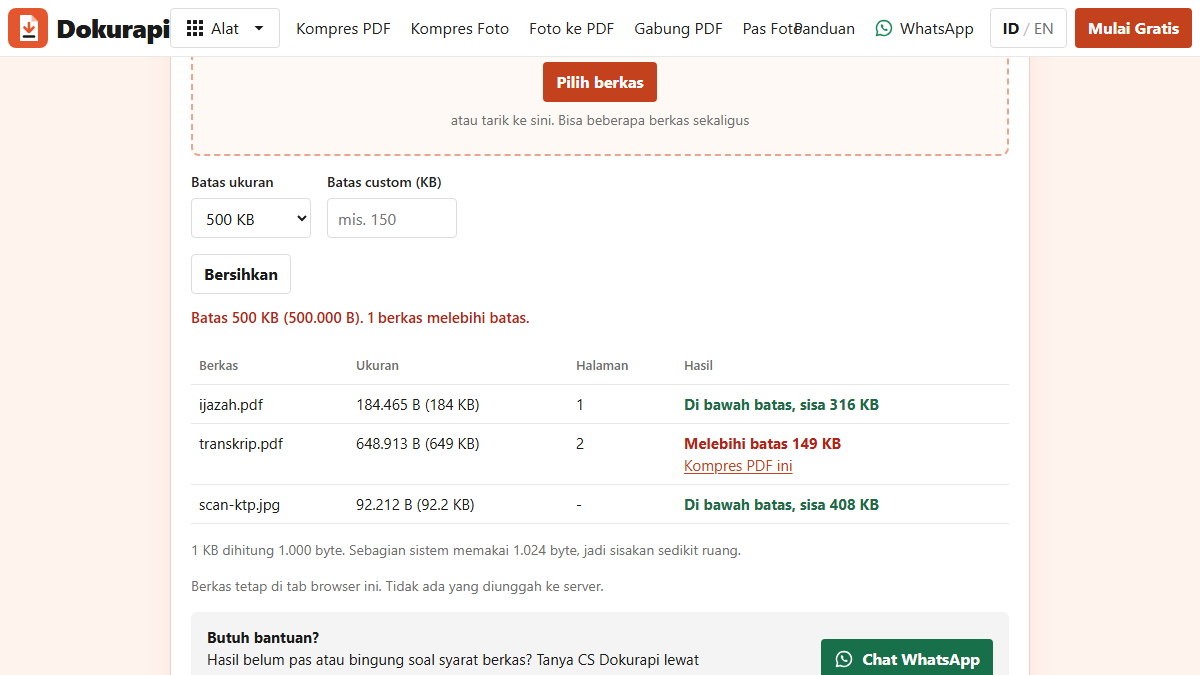
Task: Click the 'Batas ukuran' label
Action: pyautogui.click(x=232, y=182)
